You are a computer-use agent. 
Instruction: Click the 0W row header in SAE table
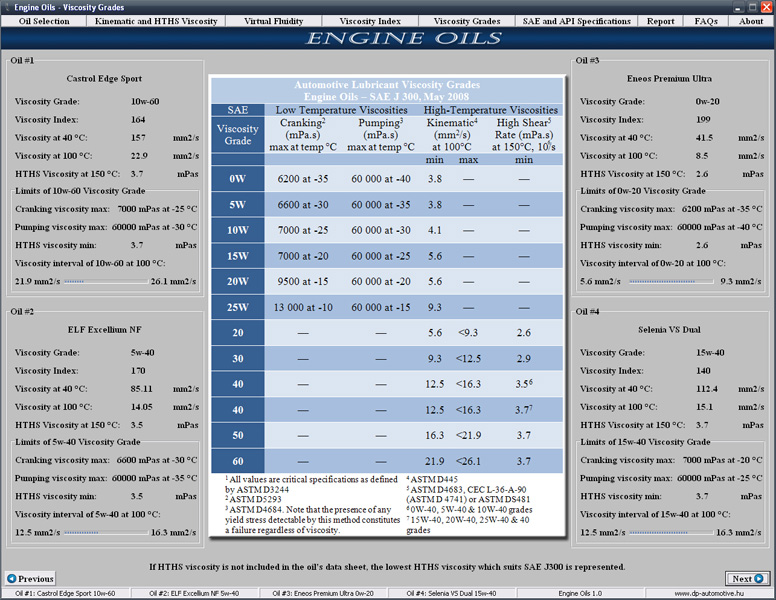point(238,179)
